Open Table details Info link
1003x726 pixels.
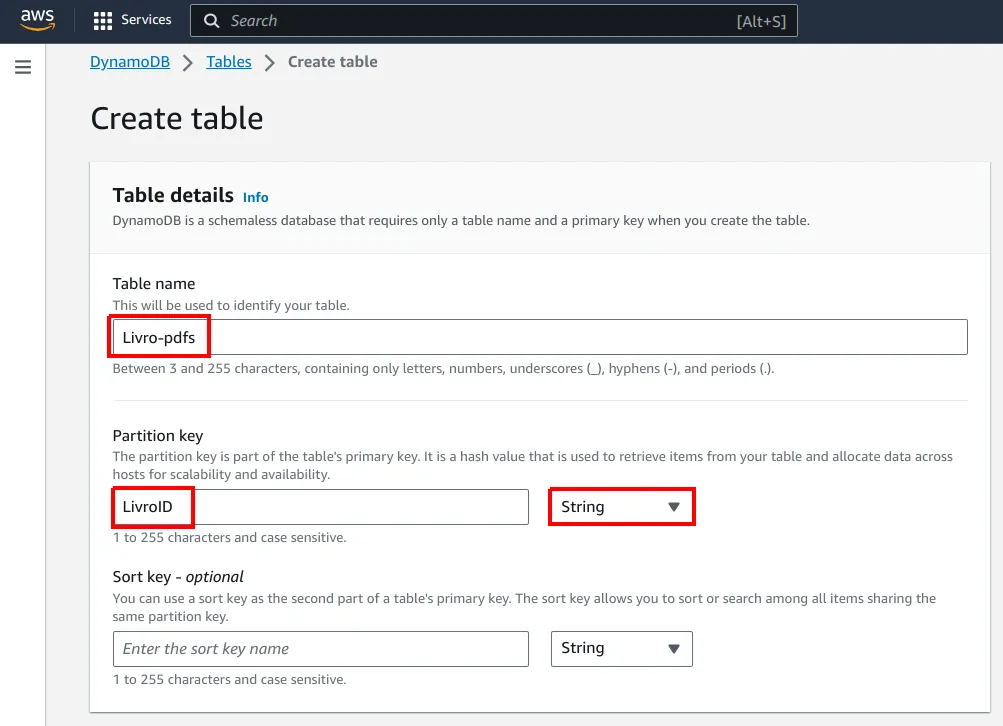click(255, 198)
